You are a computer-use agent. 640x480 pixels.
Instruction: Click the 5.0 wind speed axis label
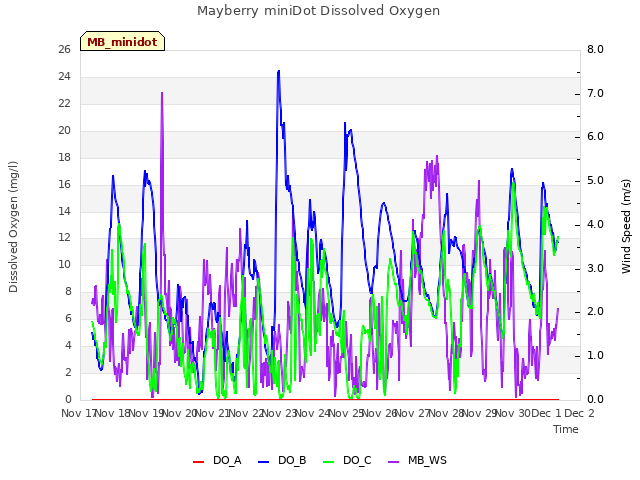(595, 180)
